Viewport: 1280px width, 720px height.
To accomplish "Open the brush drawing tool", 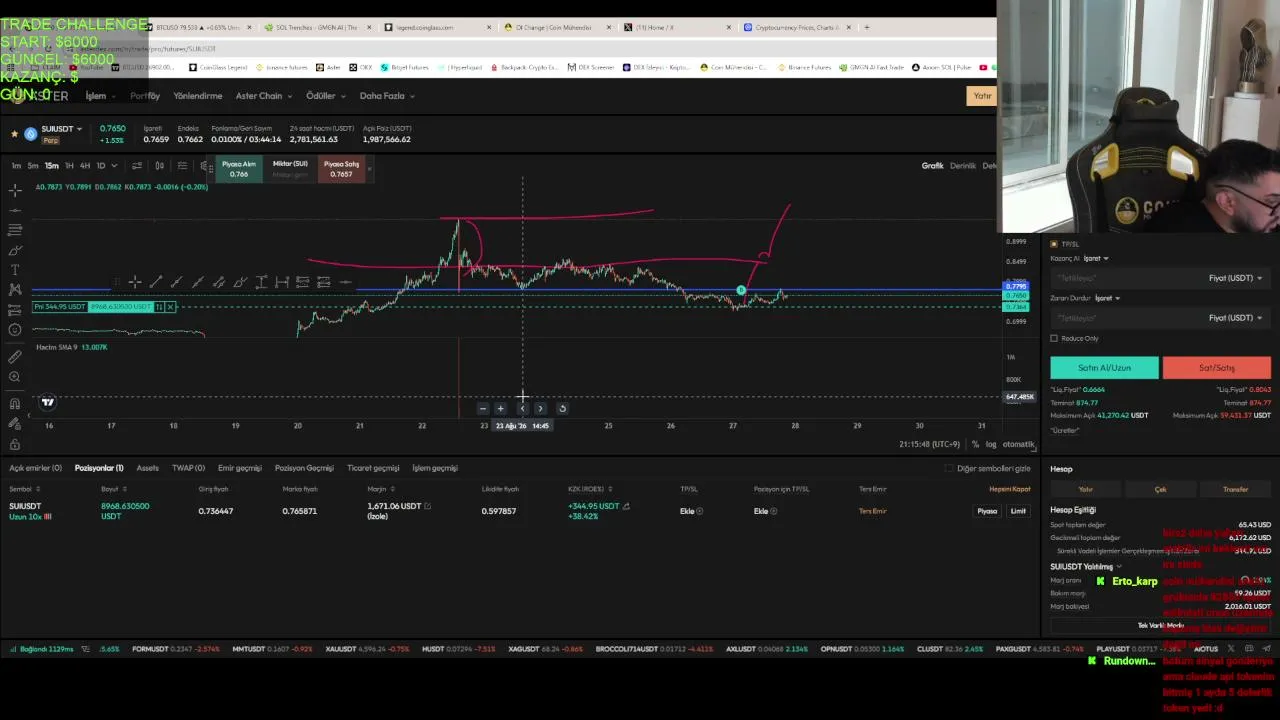I will pos(15,250).
